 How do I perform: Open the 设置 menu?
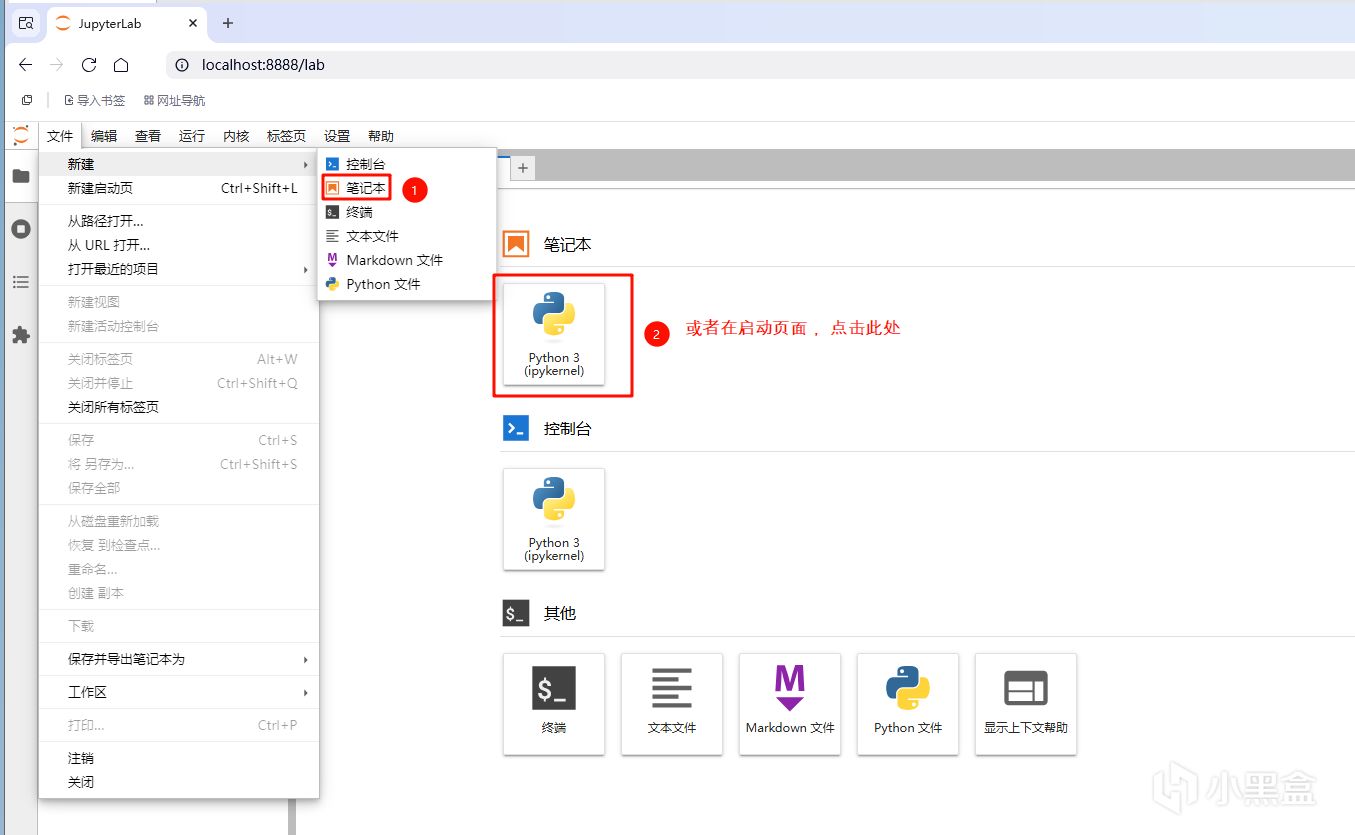(x=337, y=136)
